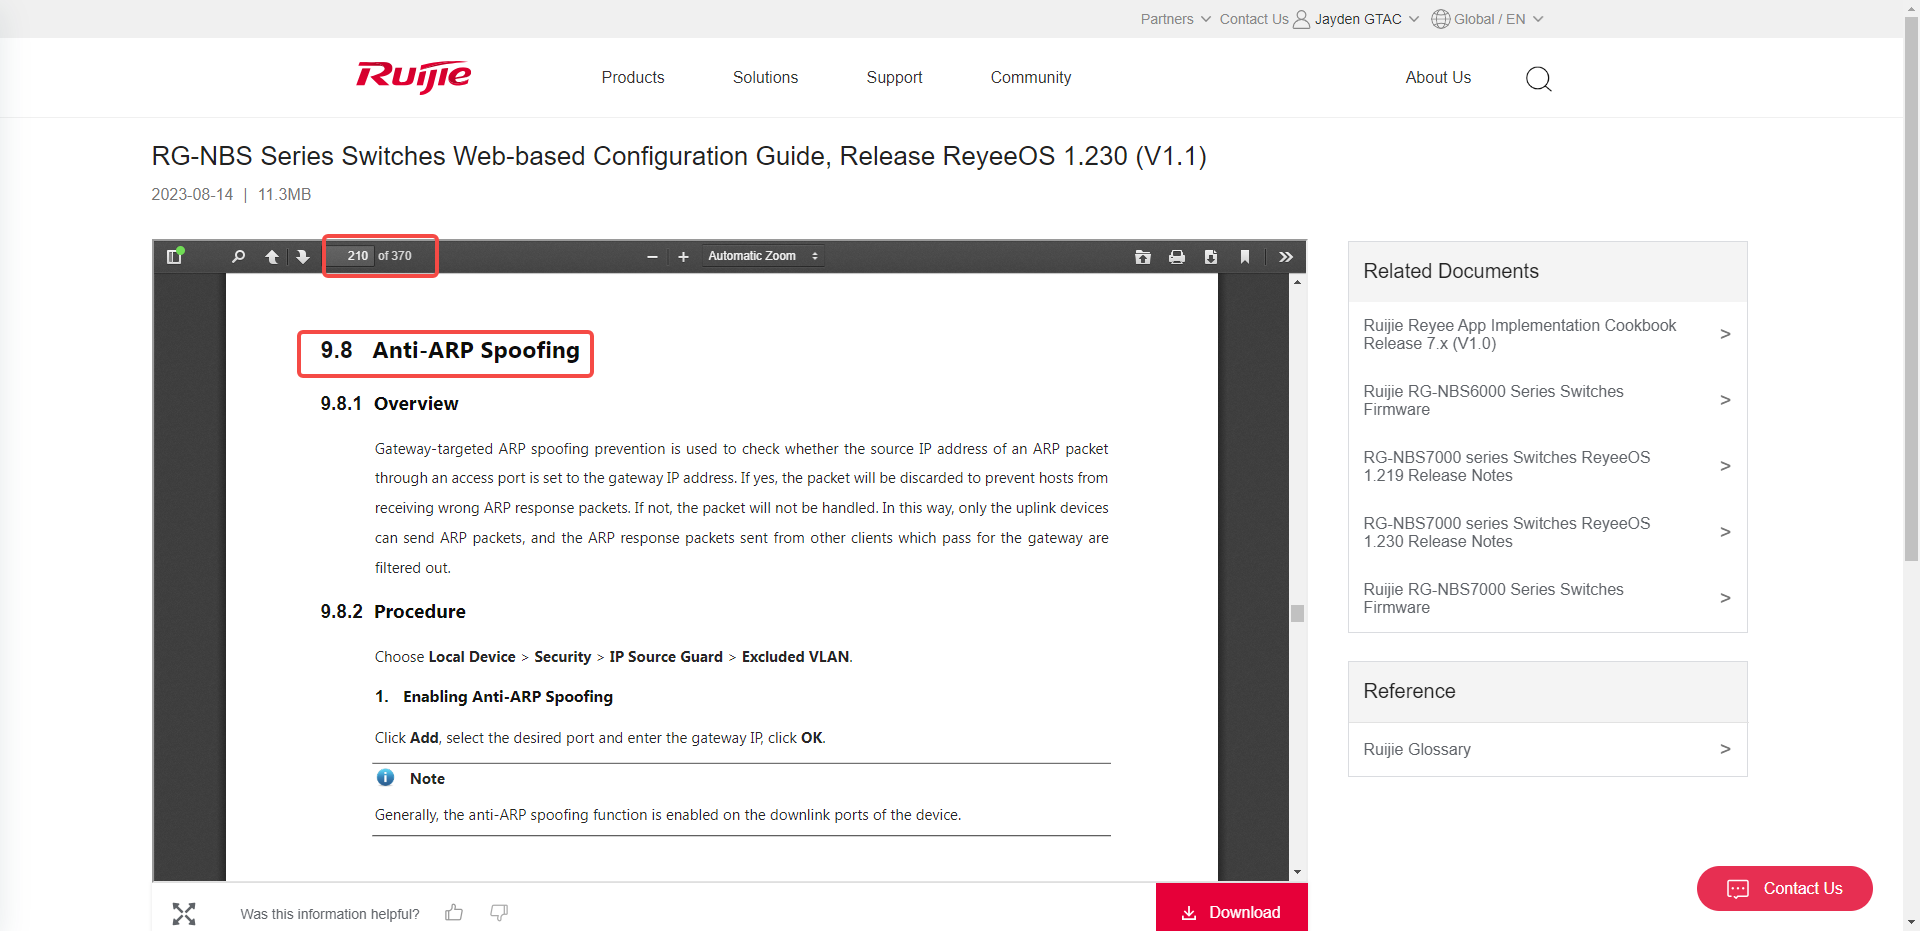The width and height of the screenshot is (1920, 931).
Task: Mark information unhelpful with thumbs down
Action: point(499,912)
